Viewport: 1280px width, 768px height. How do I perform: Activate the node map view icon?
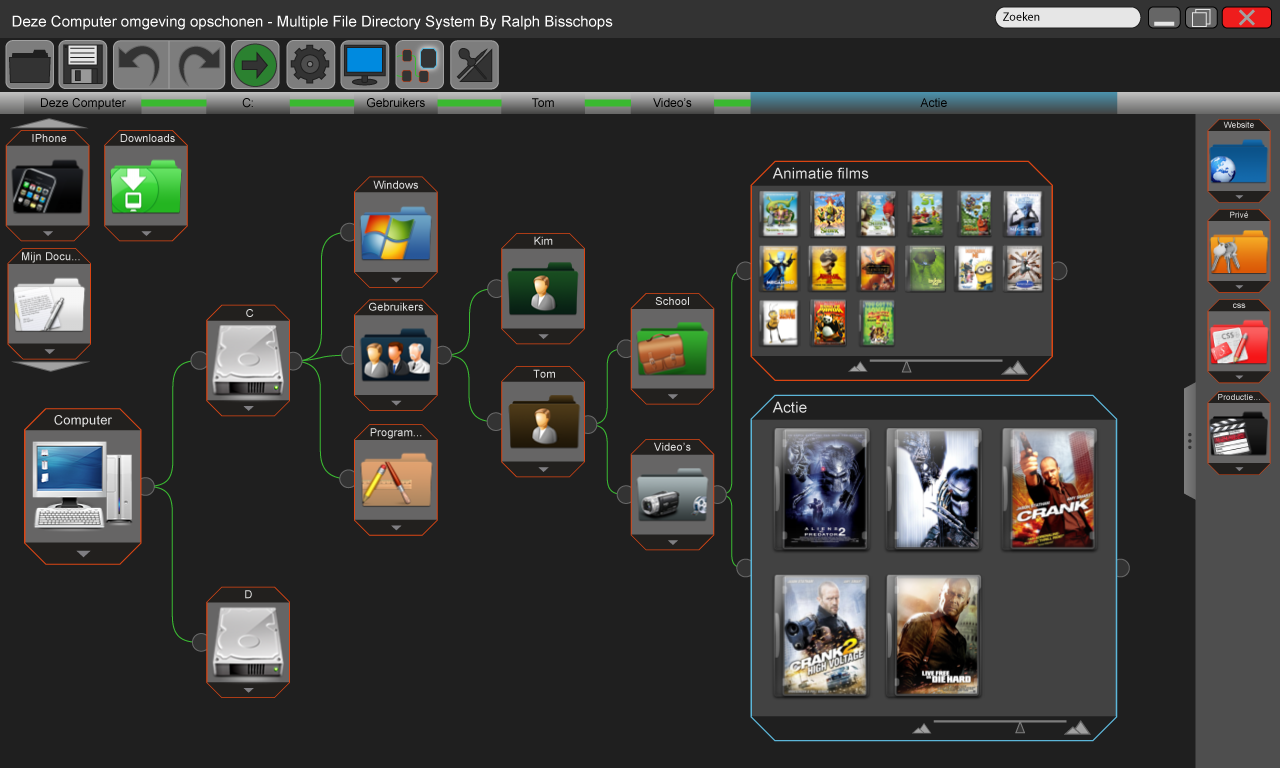[419, 64]
